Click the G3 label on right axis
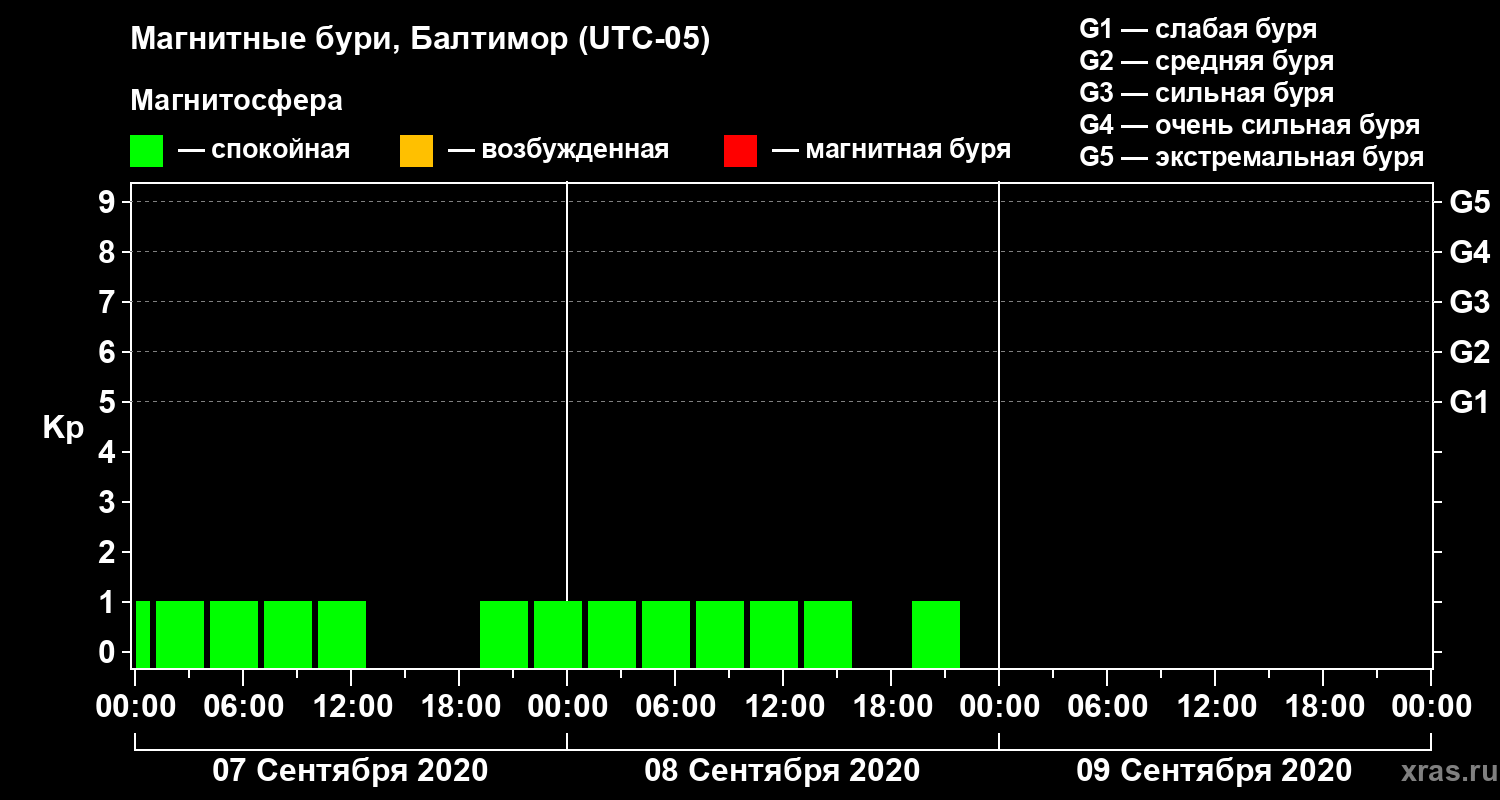Image resolution: width=1500 pixels, height=800 pixels. (1470, 302)
